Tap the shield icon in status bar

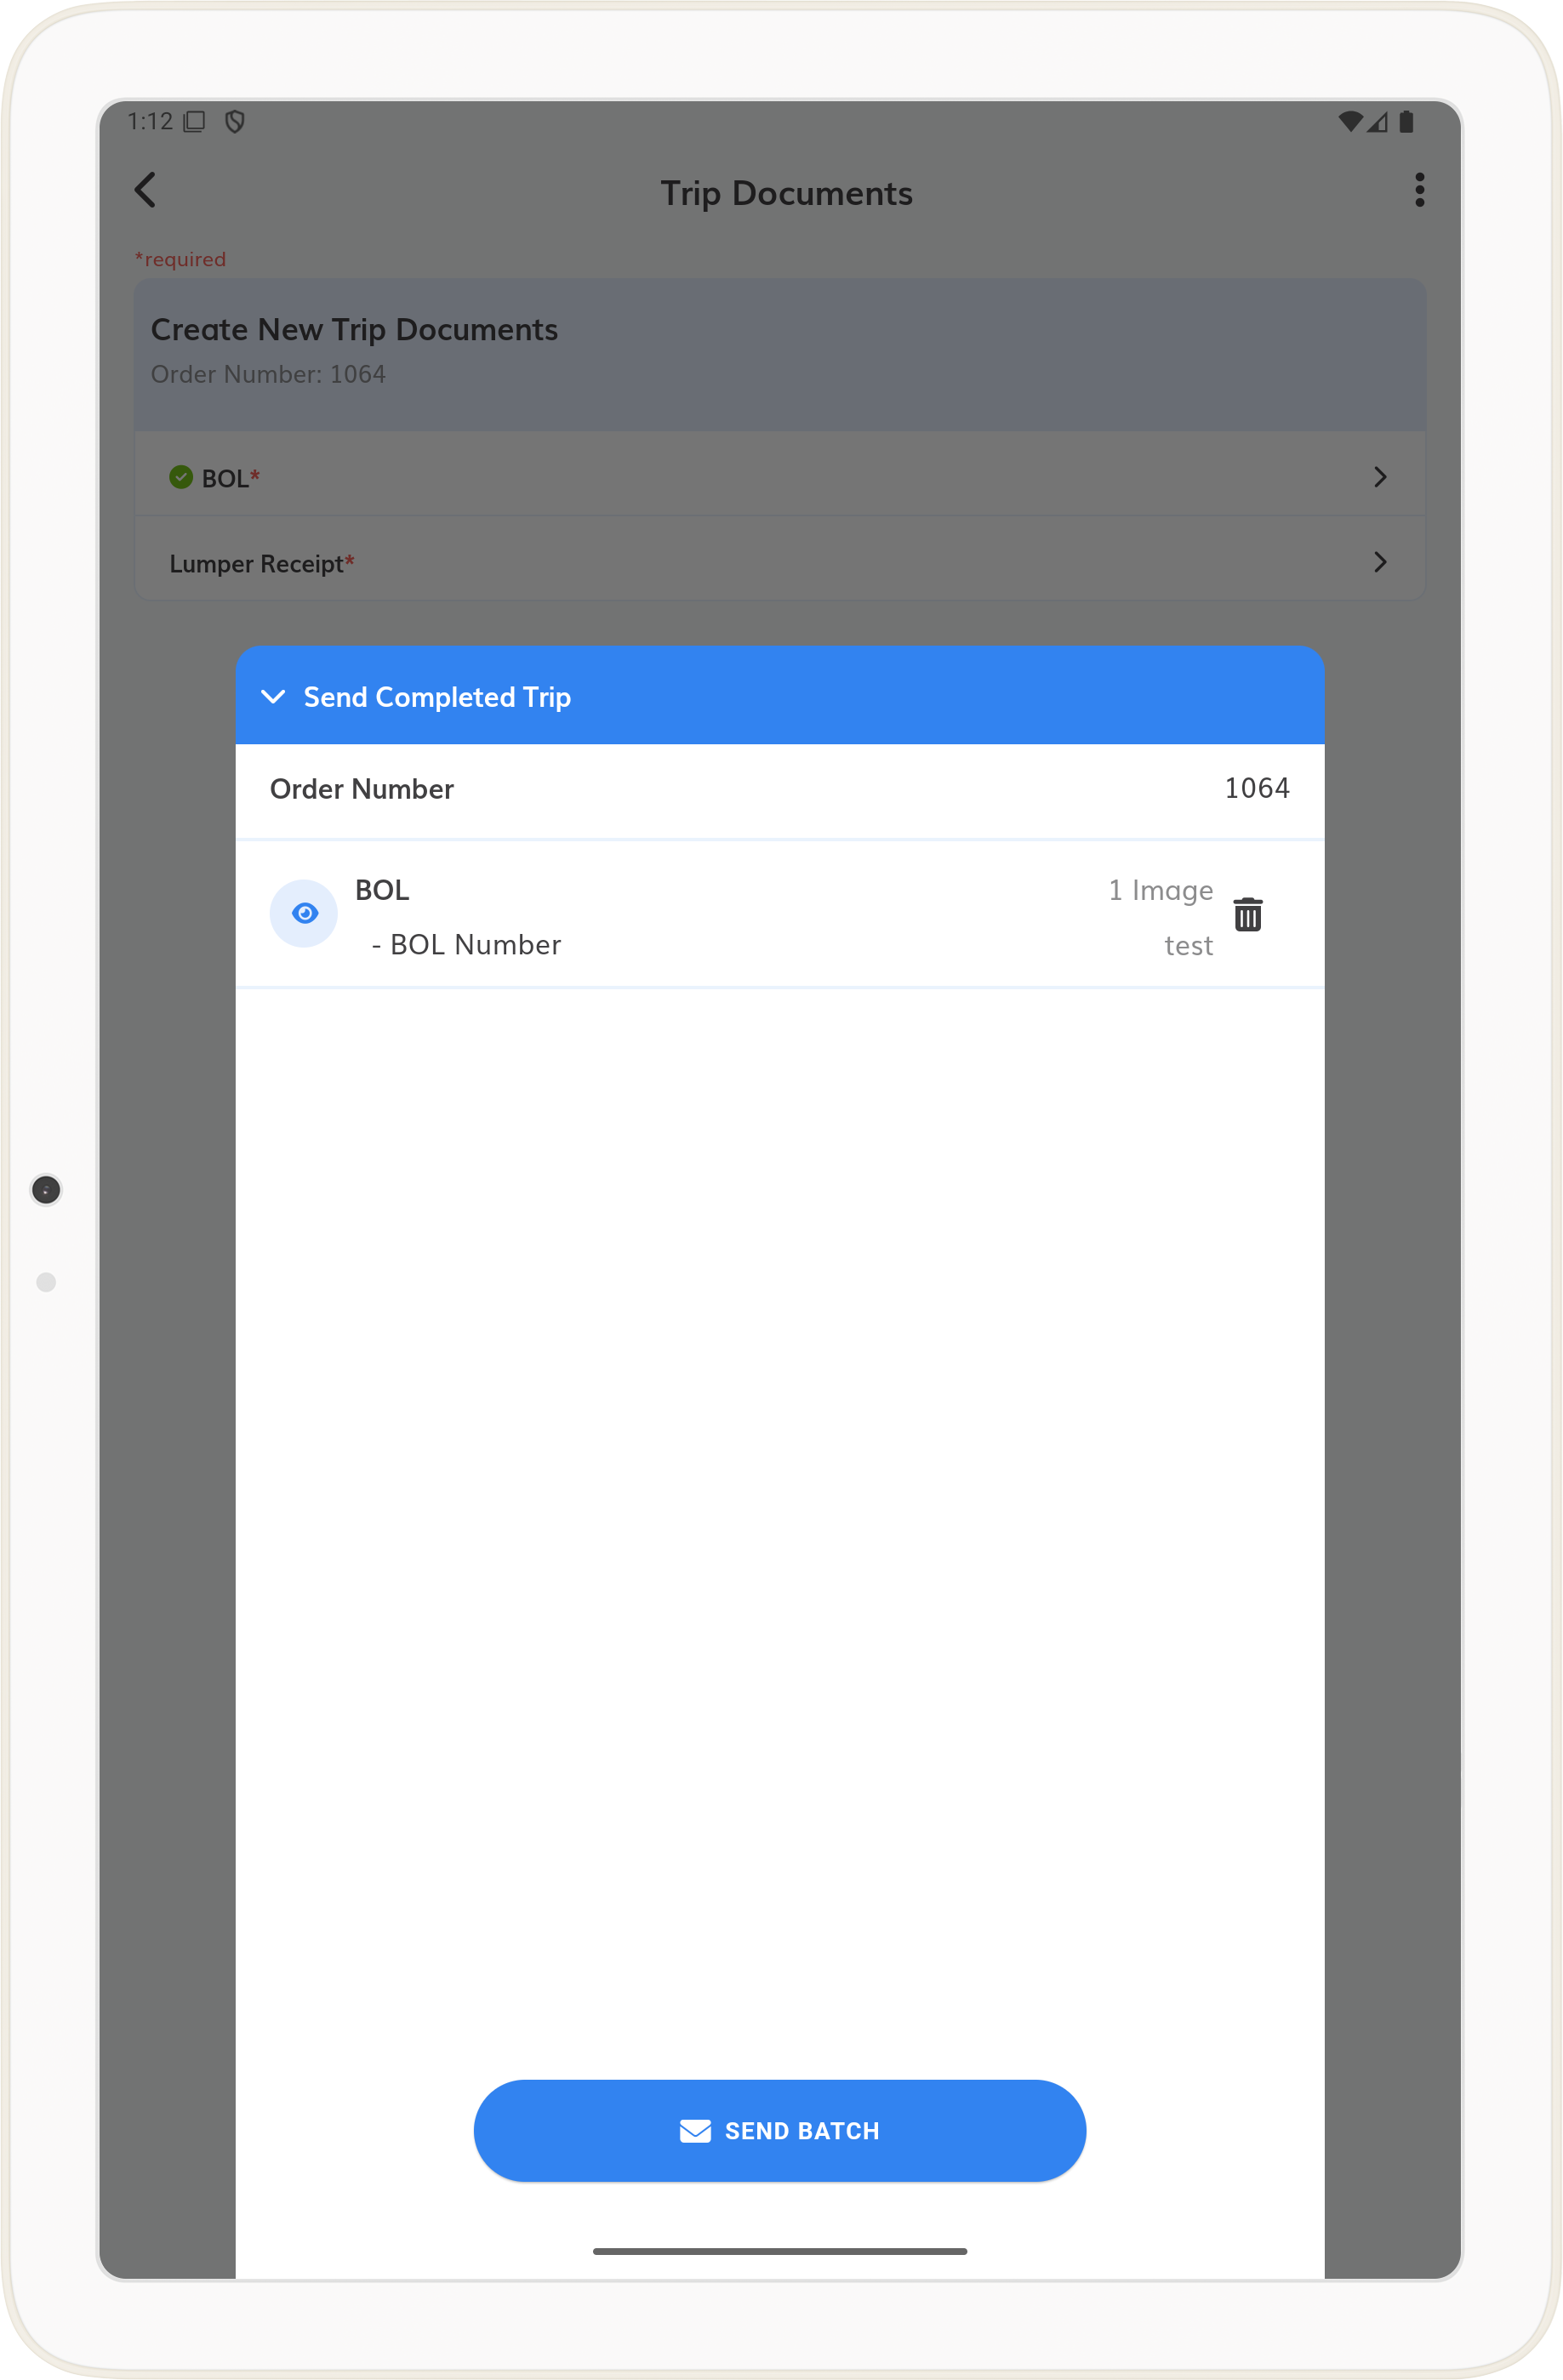pyautogui.click(x=235, y=122)
